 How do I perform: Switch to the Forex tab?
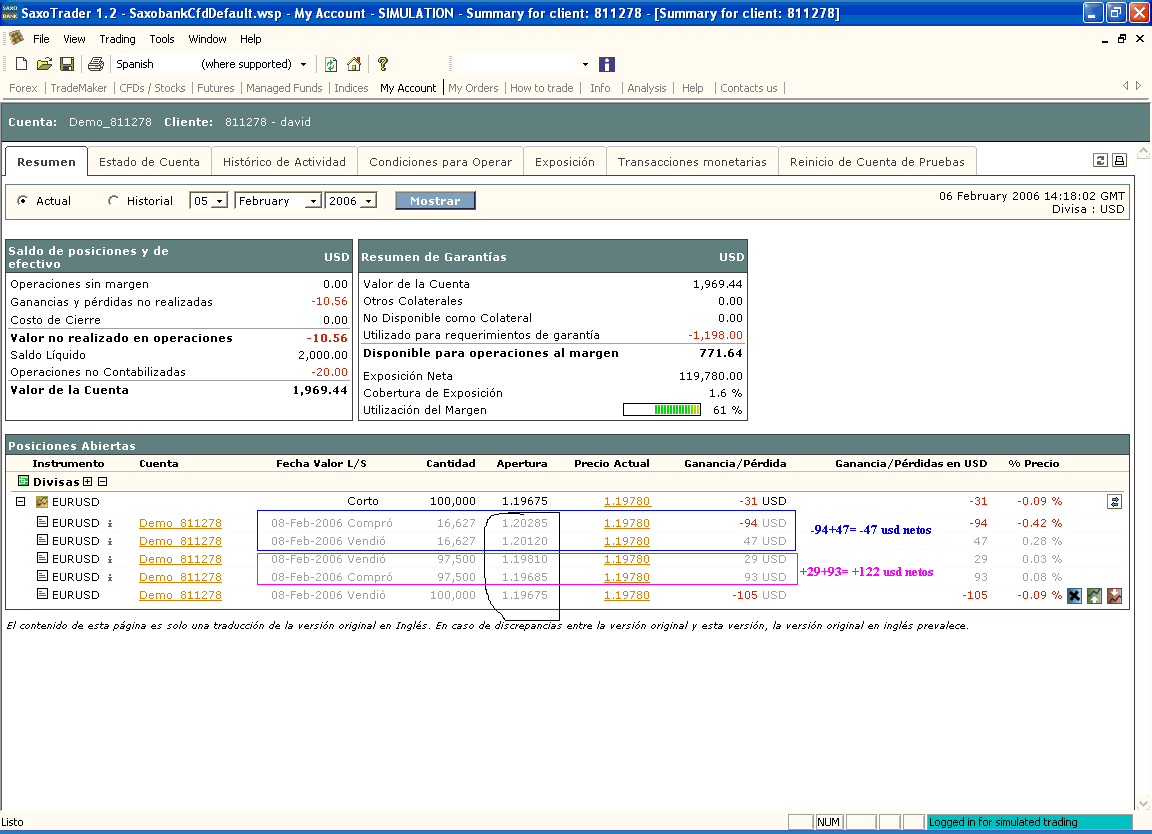(23, 88)
